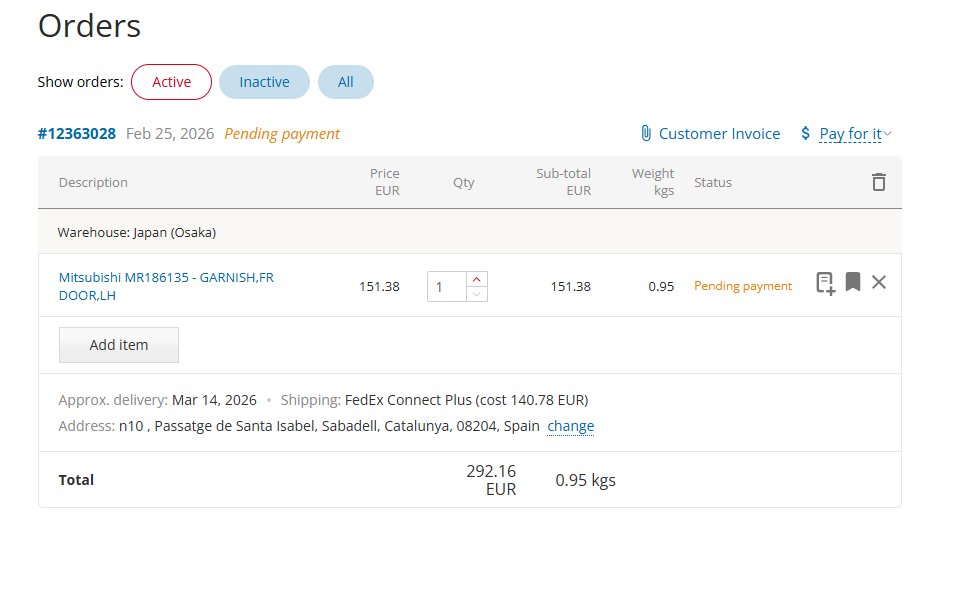This screenshot has width=953, height=591.
Task: Click the dollar sign icon
Action: point(805,134)
